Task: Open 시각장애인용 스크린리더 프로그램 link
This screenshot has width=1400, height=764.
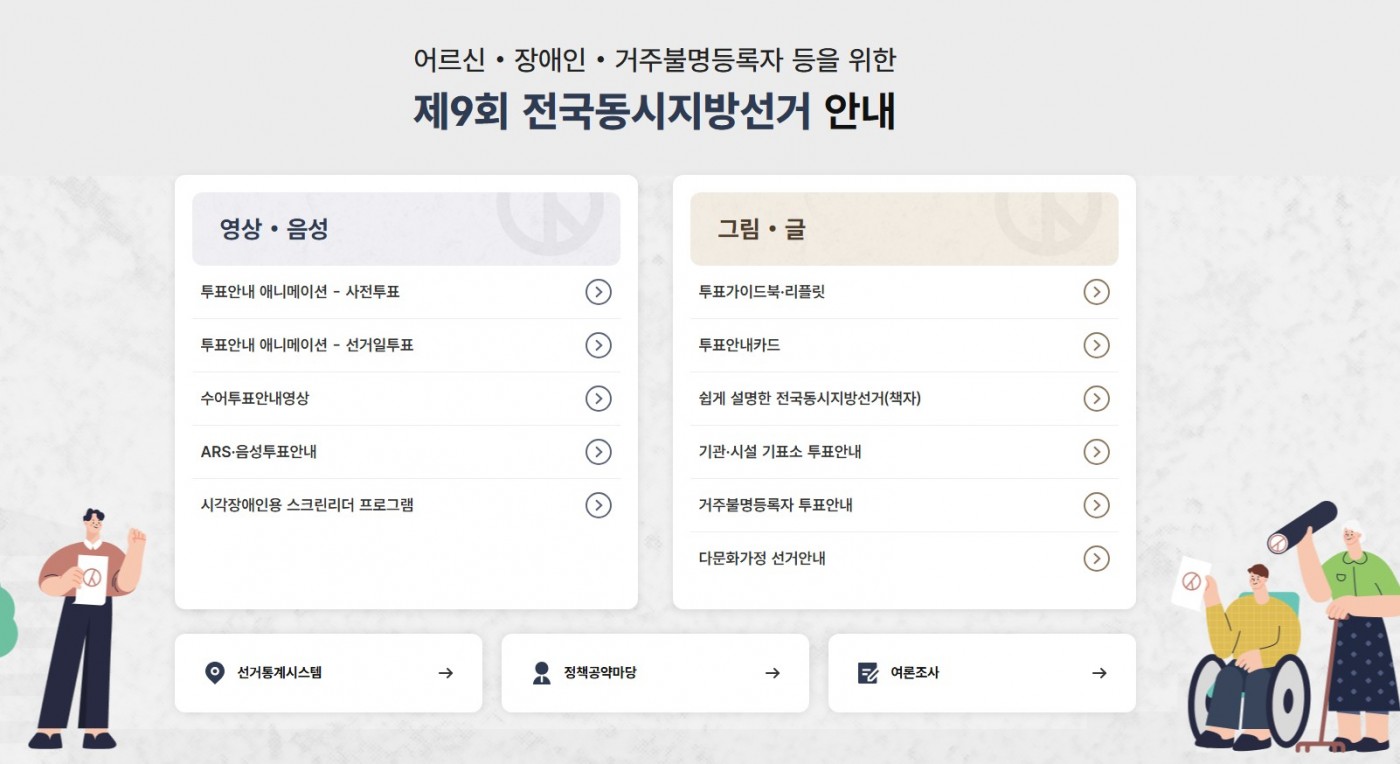Action: tap(406, 505)
